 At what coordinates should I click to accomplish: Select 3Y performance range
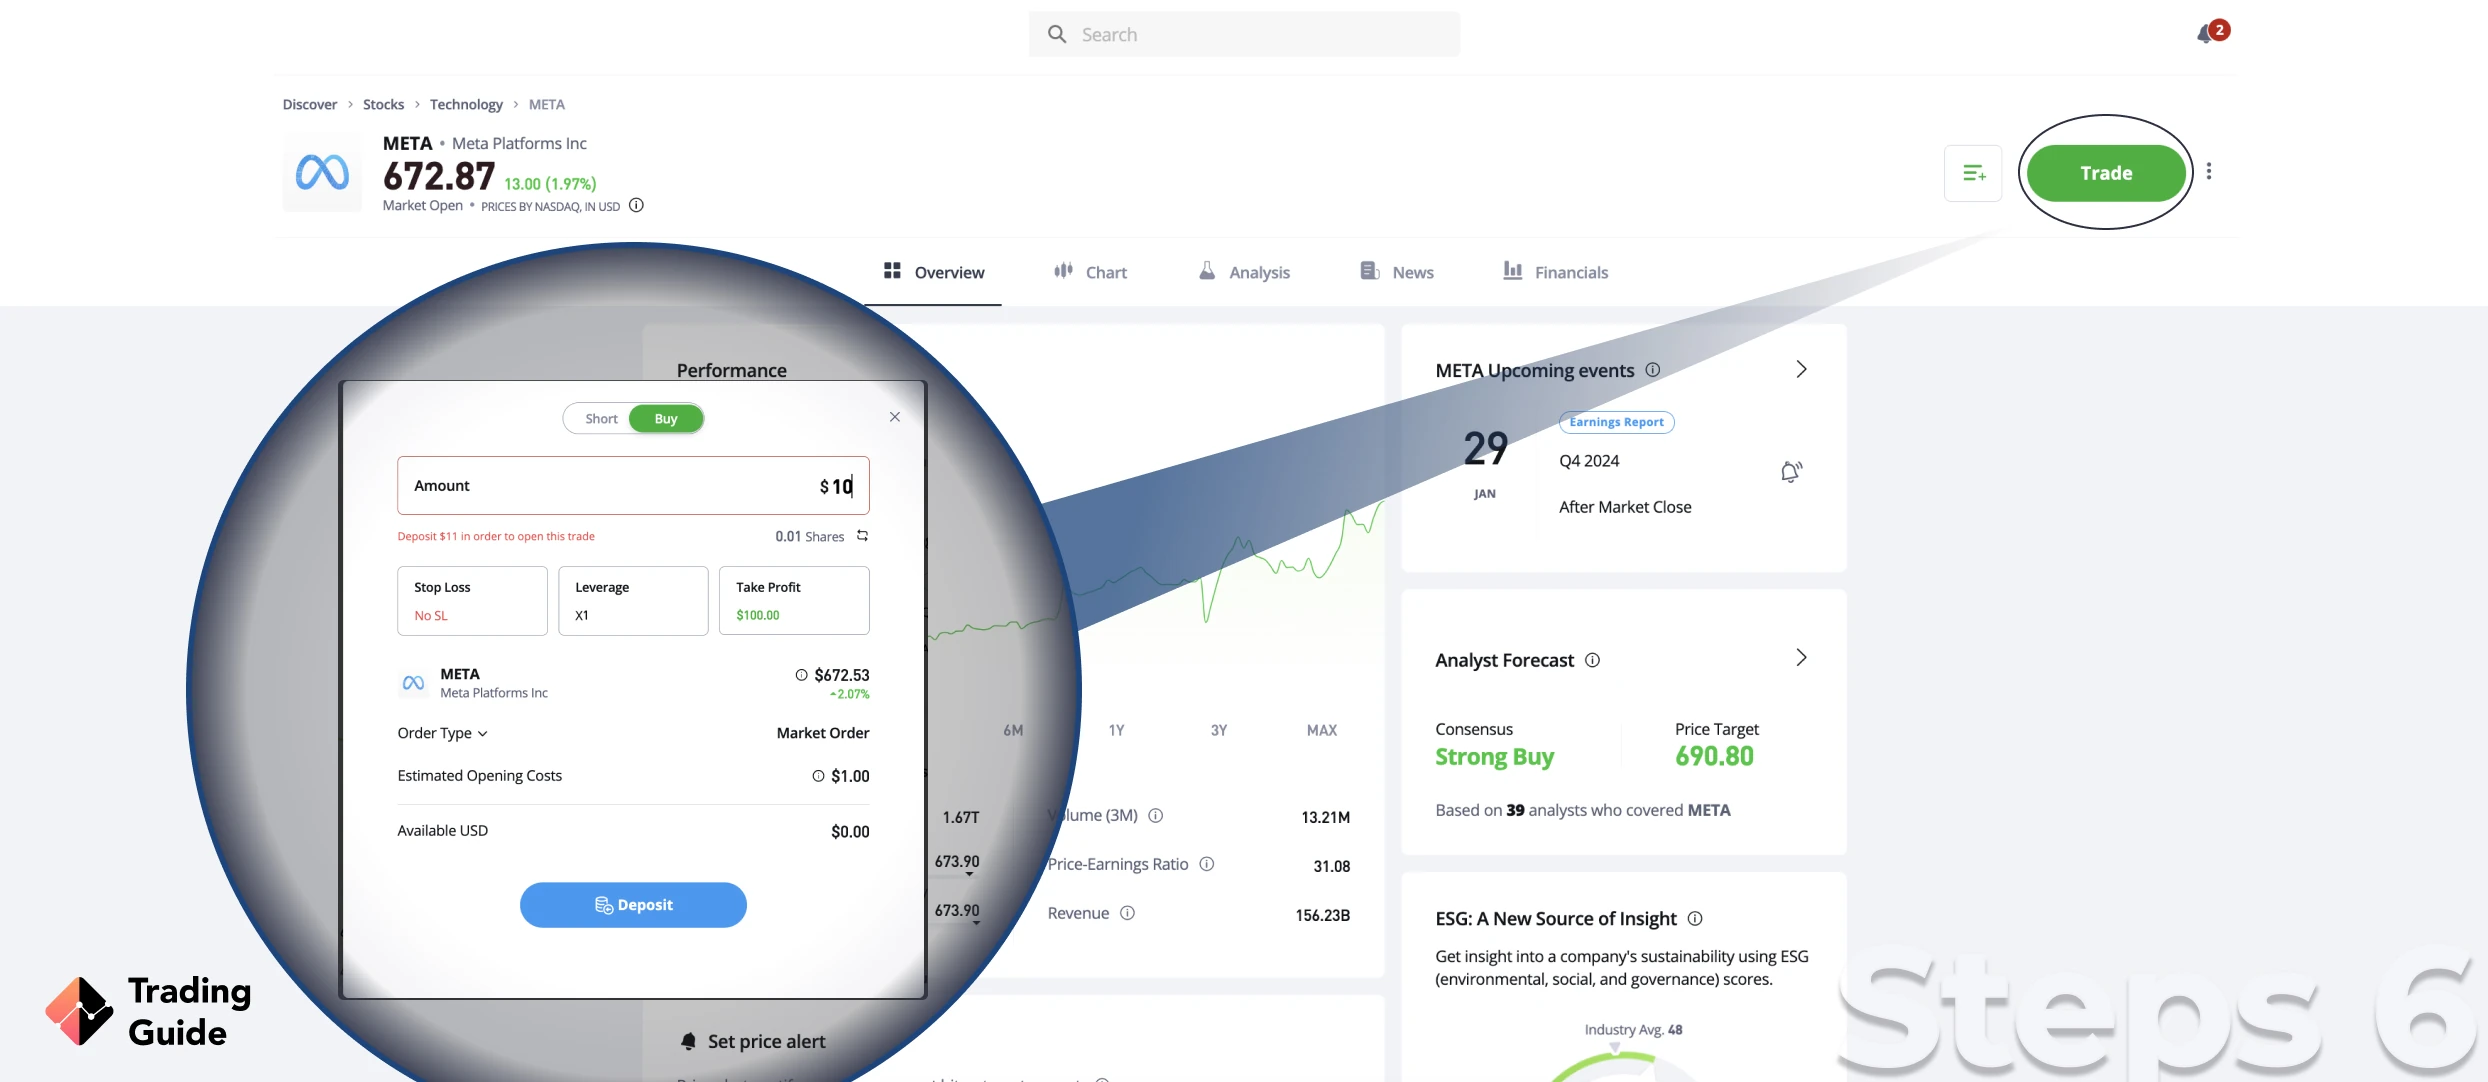(x=1219, y=731)
